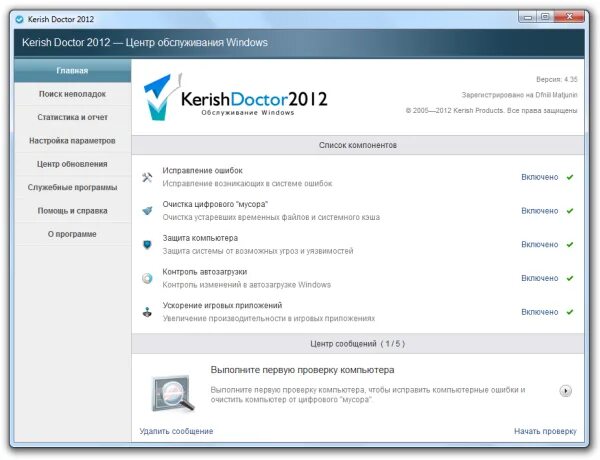Click the Начать проверку link
The width and height of the screenshot is (600, 460).
point(545,431)
